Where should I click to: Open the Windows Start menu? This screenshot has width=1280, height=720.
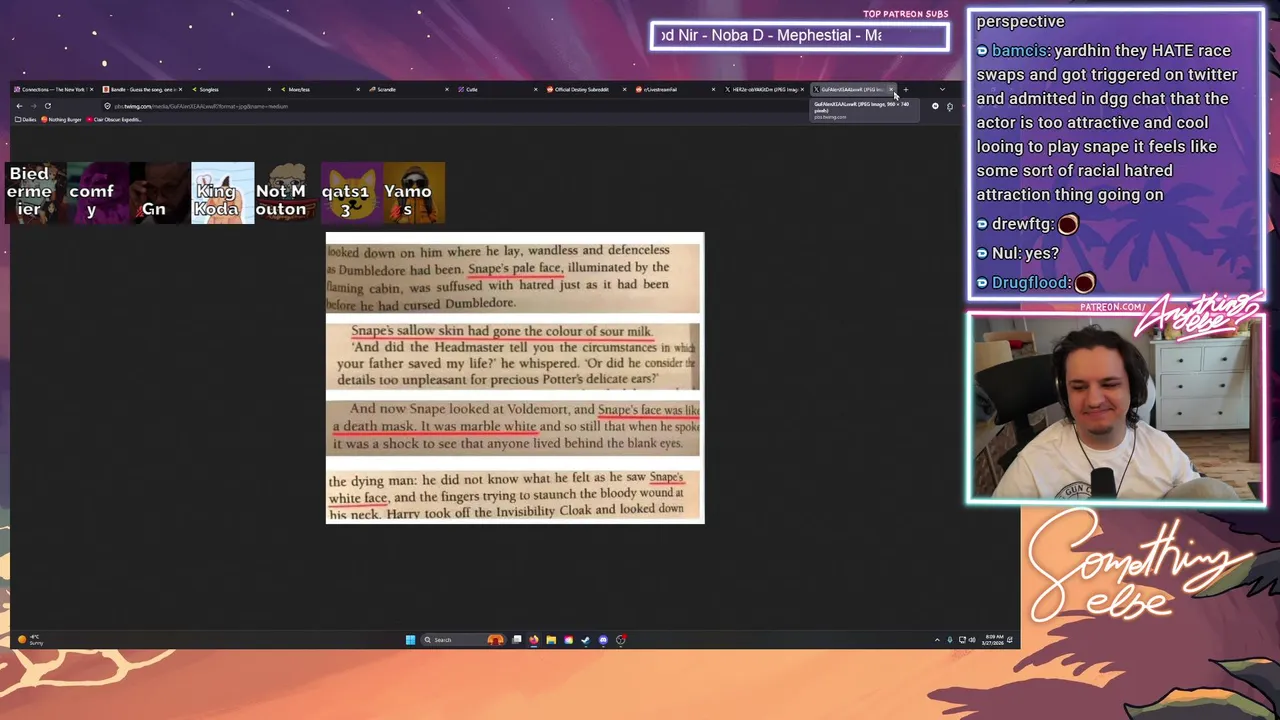click(x=410, y=640)
